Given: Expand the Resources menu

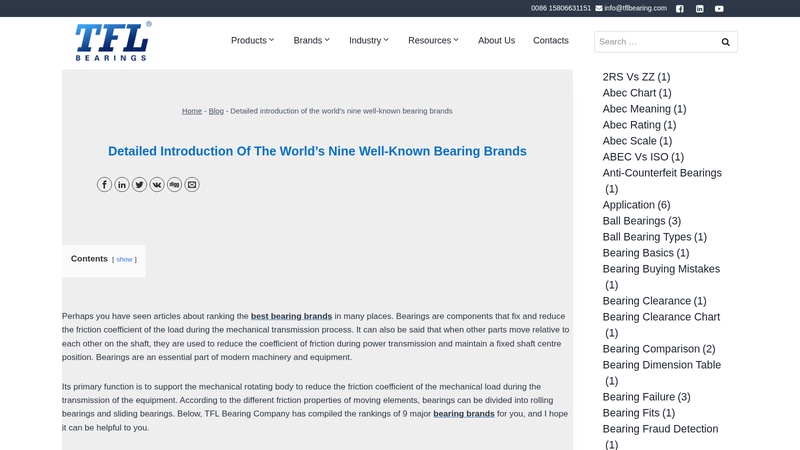Looking at the screenshot, I should point(433,40).
